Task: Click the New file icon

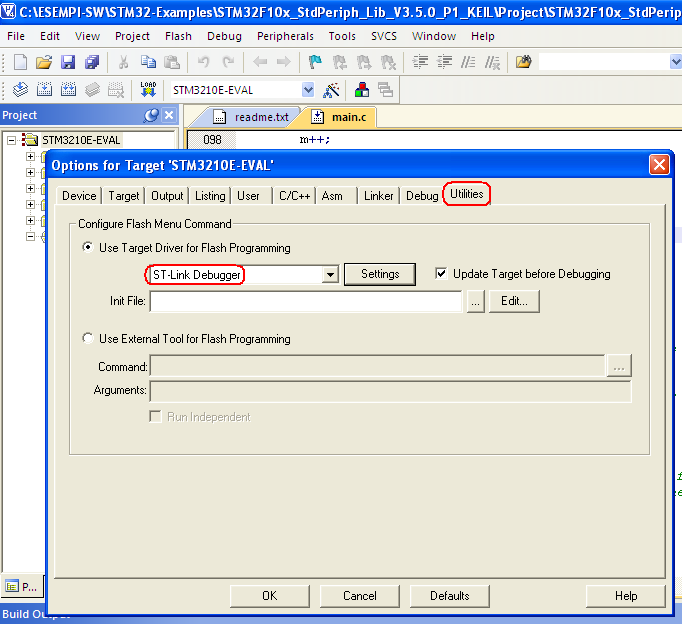Action: click(20, 62)
